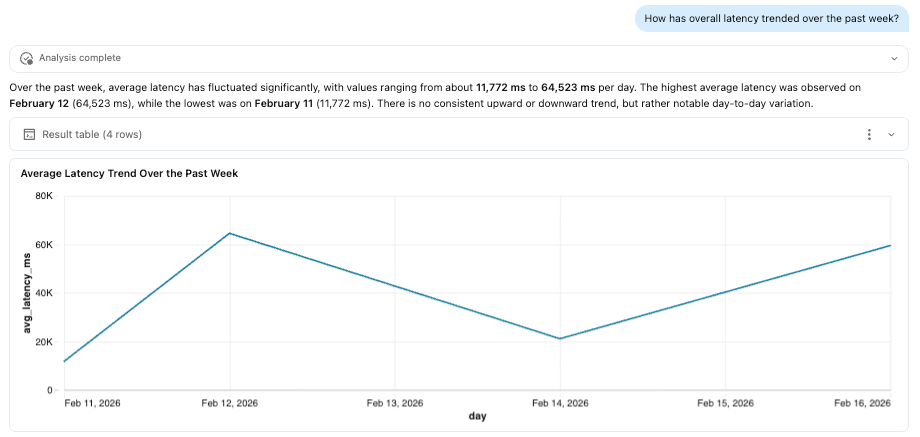The image size is (920, 437).
Task: Click the 40K y-axis label
Action: point(45,293)
